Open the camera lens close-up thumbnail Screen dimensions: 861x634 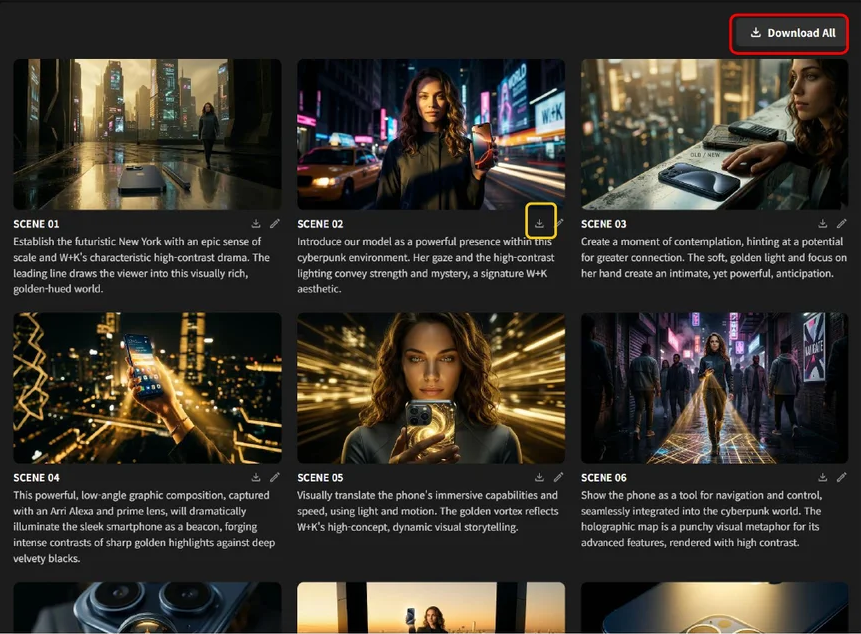pyautogui.click(x=147, y=608)
